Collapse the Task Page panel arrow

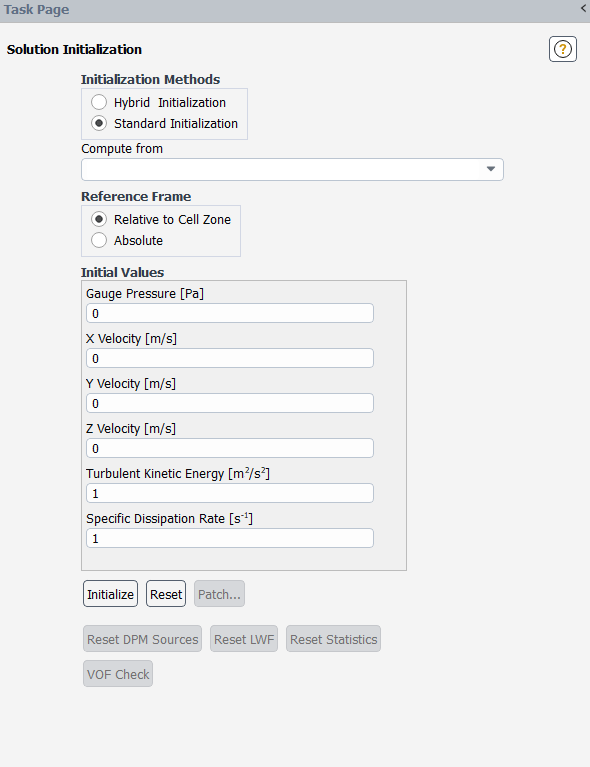click(583, 8)
